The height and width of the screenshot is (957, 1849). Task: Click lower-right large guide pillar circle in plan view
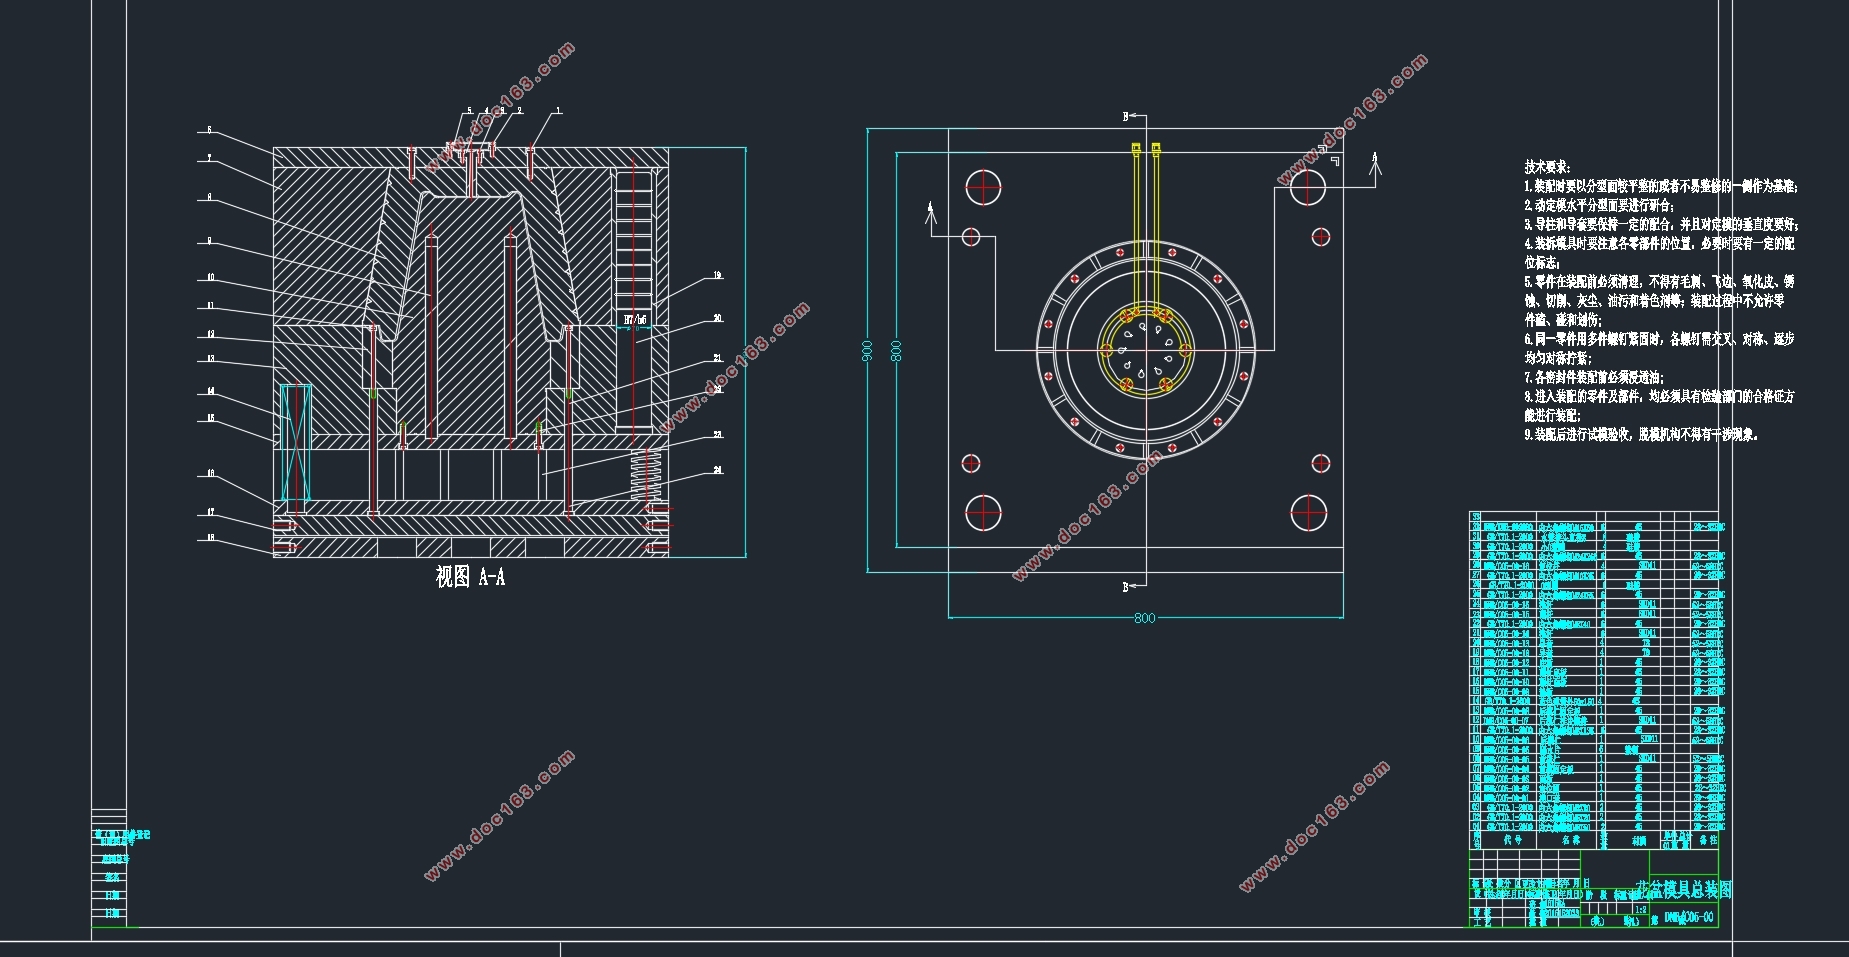pyautogui.click(x=1308, y=512)
